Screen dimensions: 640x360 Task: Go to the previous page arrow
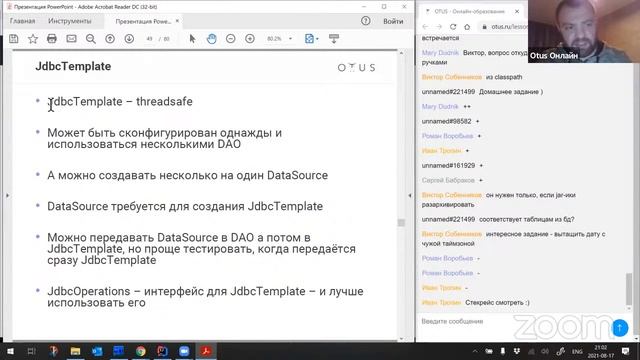click(110, 39)
